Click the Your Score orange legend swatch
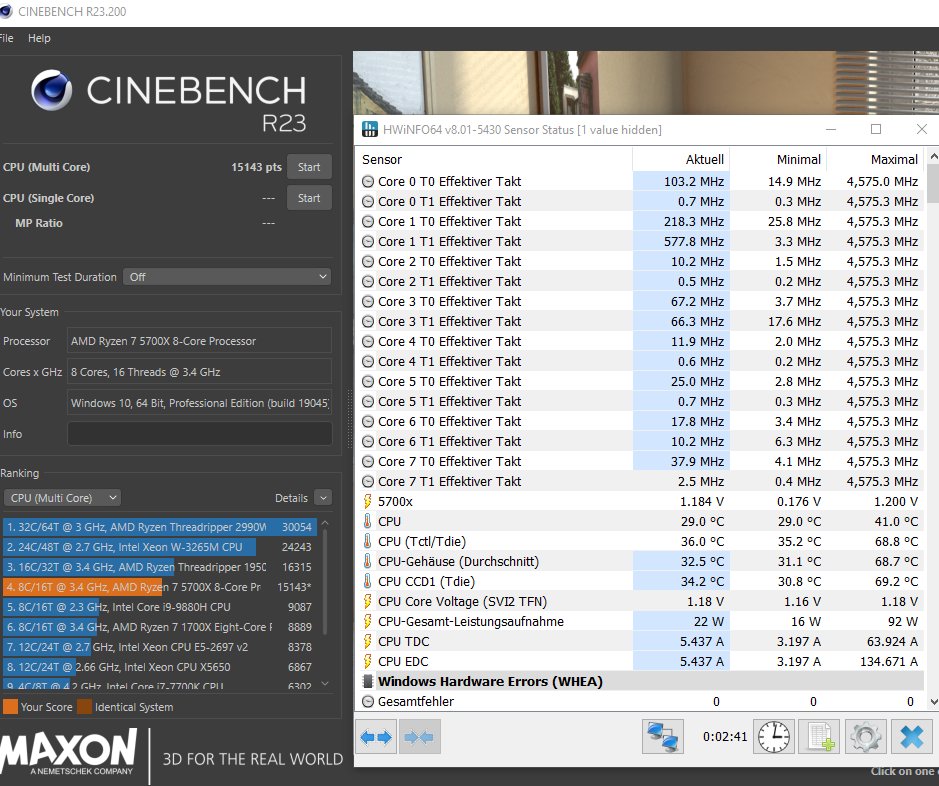The image size is (939, 786). point(10,707)
